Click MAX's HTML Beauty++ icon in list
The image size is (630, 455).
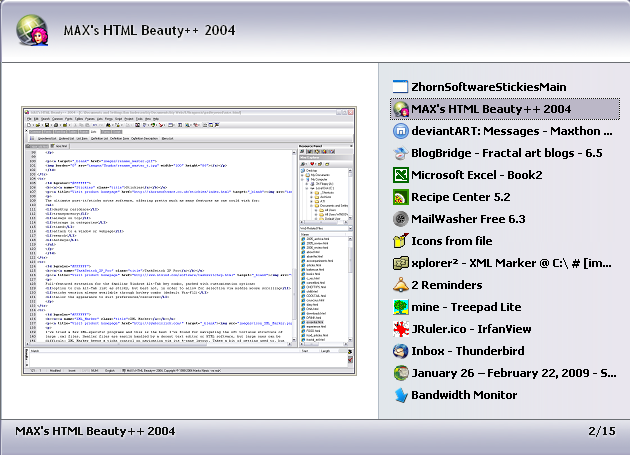click(400, 109)
